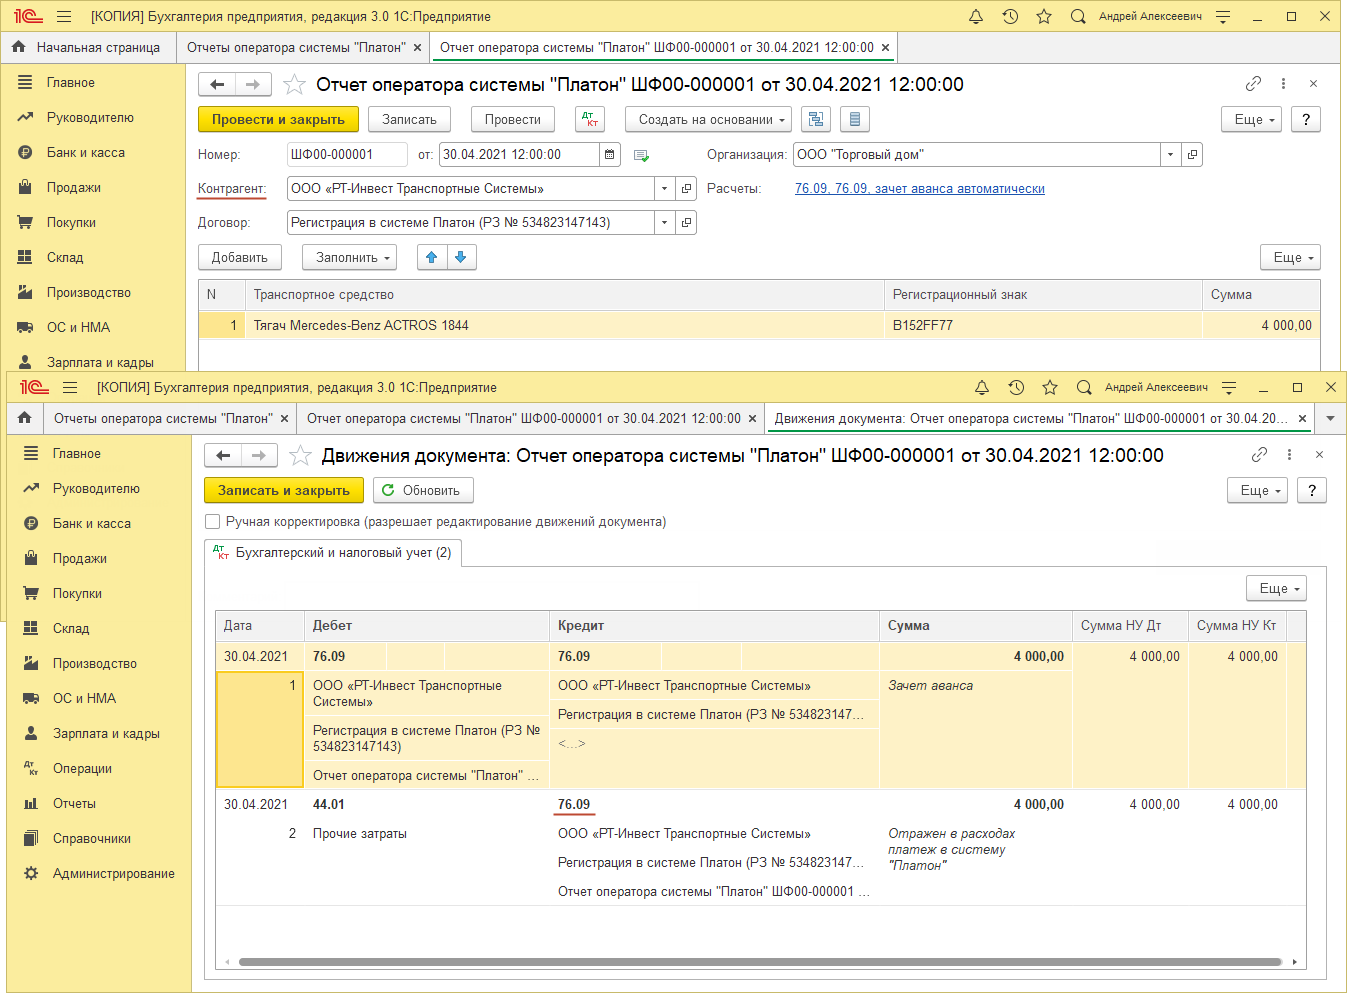This screenshot has height=994, width=1349.
Task: Open favorites star in top window title bar
Action: click(x=1044, y=16)
